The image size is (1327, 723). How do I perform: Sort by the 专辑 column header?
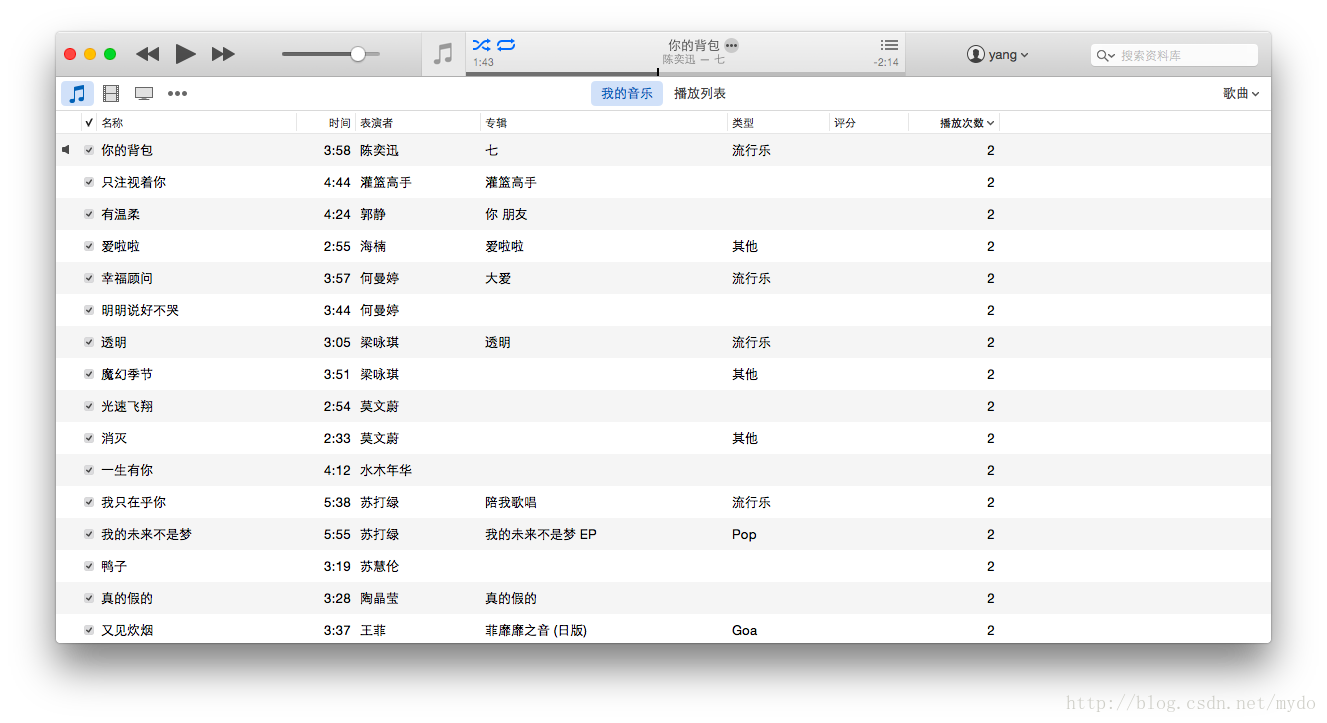coord(496,123)
